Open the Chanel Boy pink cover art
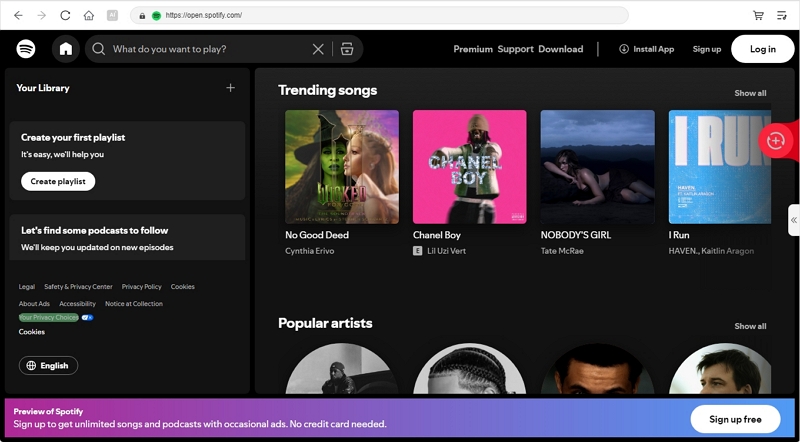The image size is (800, 442). (469, 167)
